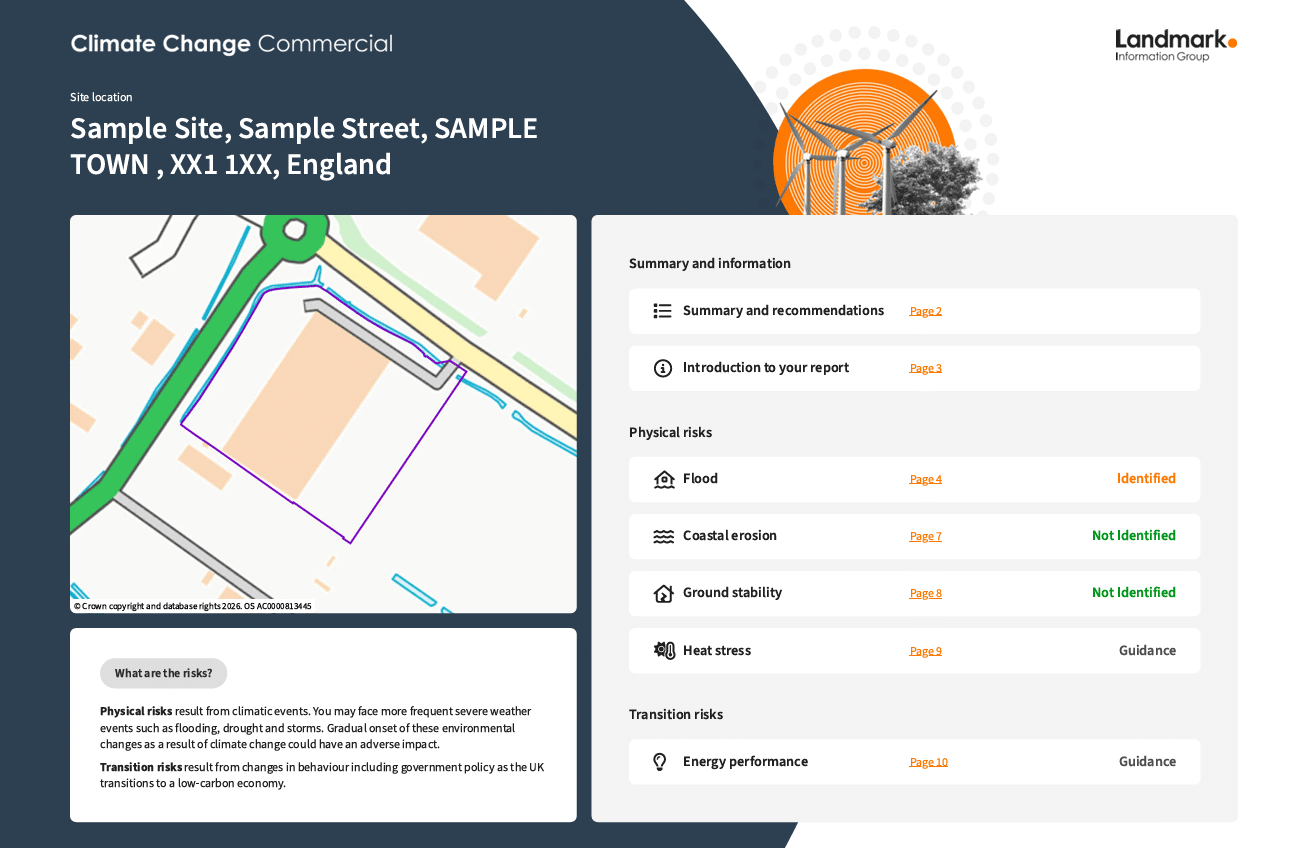Open Page 10 energy performance link
Screen dimensions: 1312x848
[x=928, y=762]
